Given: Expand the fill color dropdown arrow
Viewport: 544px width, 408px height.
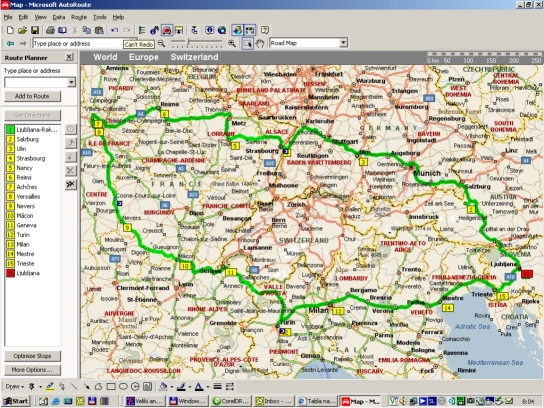Looking at the screenshot, I should [171, 387].
